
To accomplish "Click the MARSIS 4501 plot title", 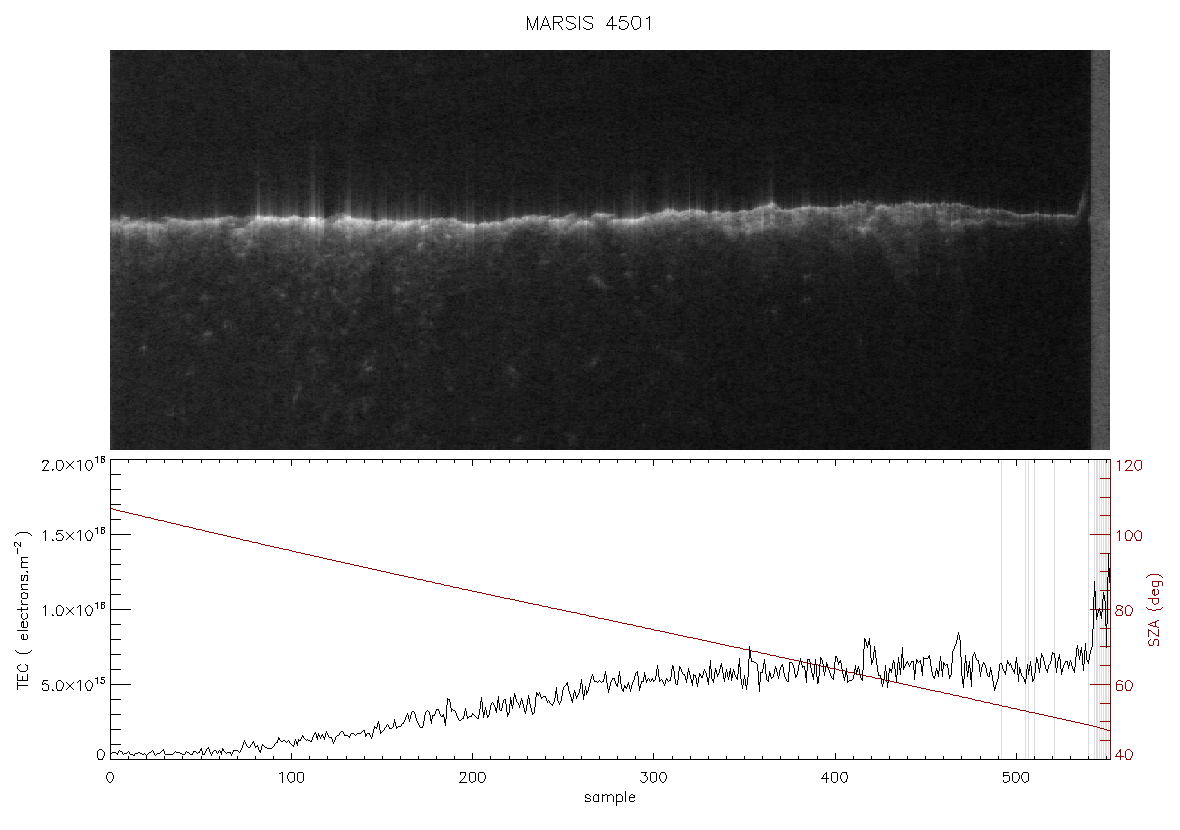I will click(x=588, y=23).
